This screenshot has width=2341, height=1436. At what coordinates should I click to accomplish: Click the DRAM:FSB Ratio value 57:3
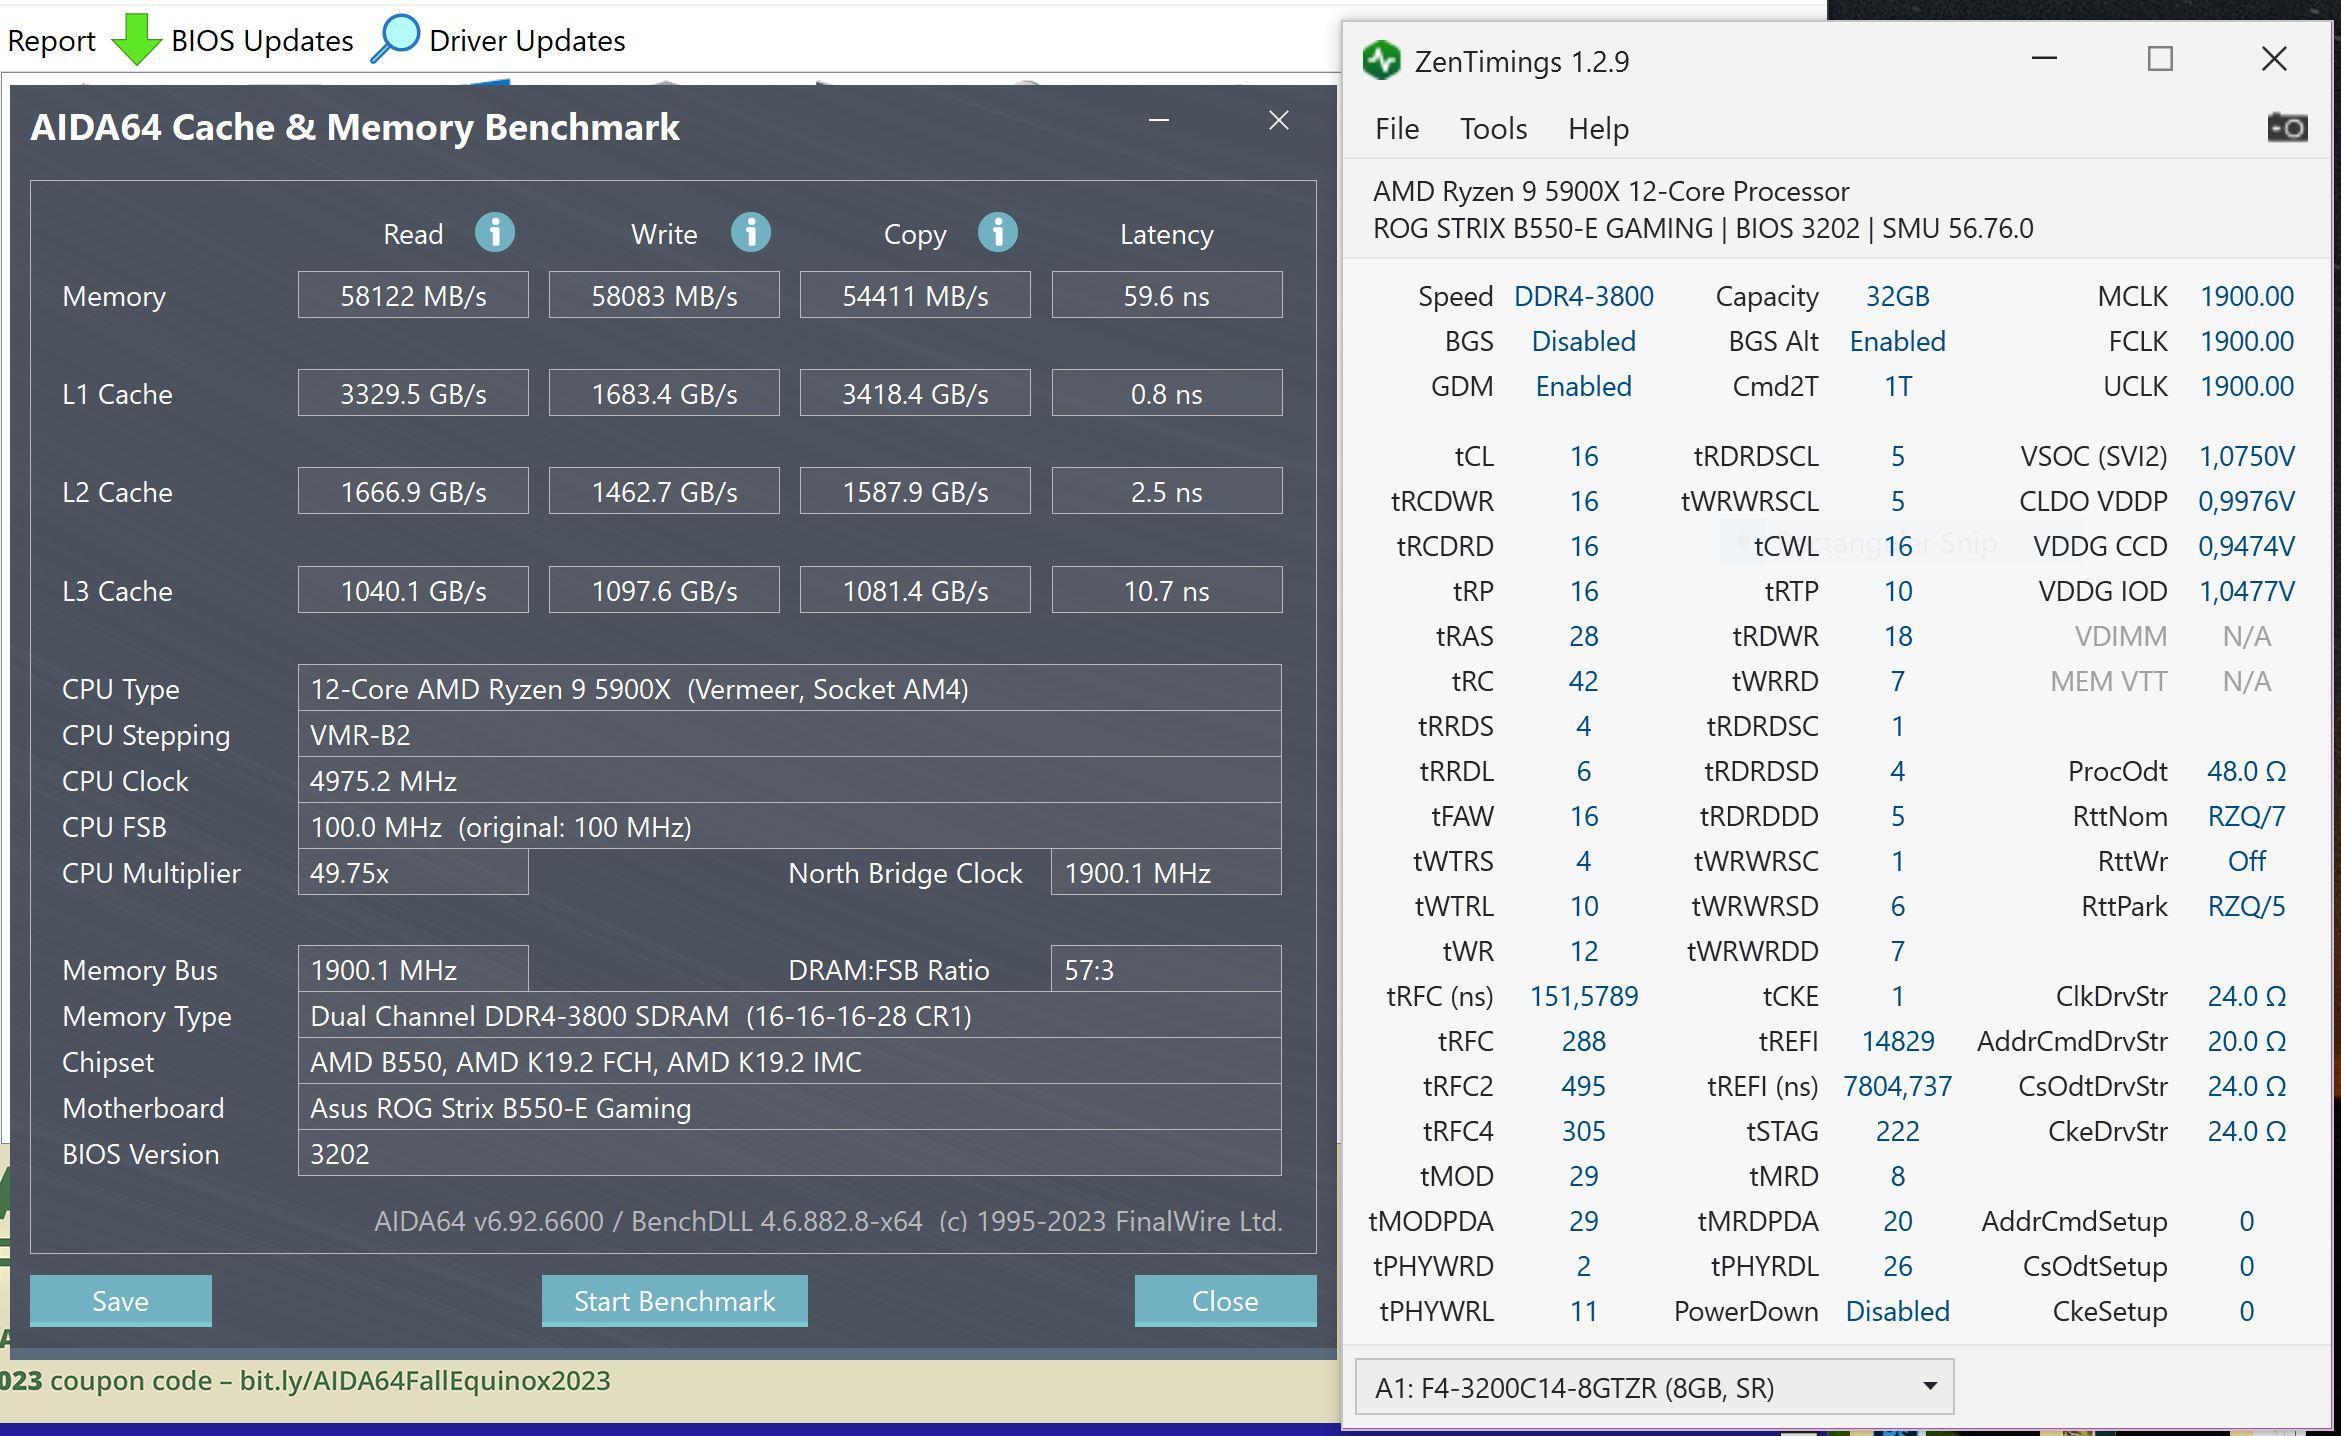(x=1166, y=969)
